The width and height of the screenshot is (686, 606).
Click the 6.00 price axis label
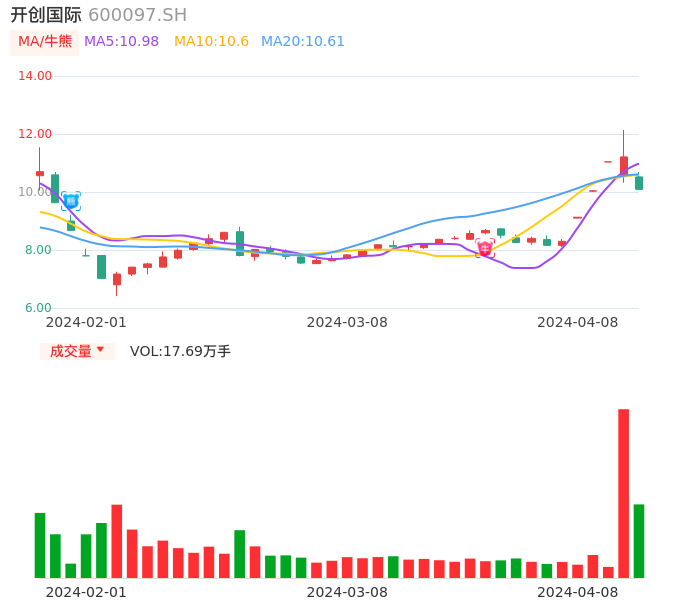coord(38,308)
